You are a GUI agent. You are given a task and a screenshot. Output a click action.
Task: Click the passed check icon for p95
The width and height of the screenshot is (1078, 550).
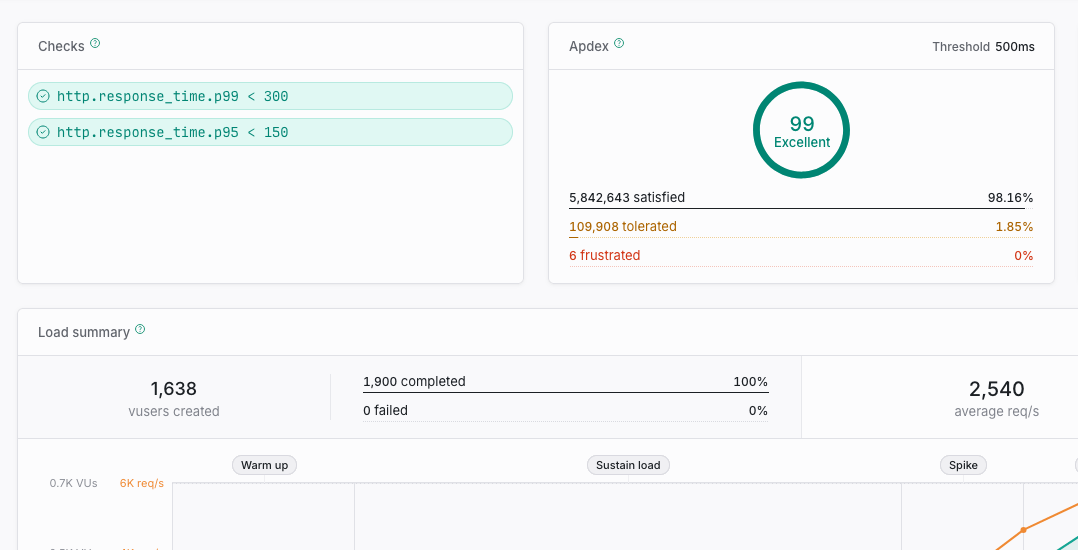click(43, 132)
